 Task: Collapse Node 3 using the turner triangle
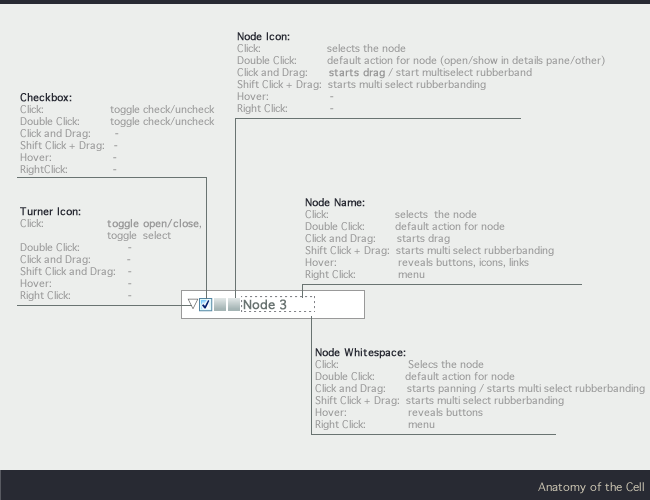pyautogui.click(x=192, y=304)
